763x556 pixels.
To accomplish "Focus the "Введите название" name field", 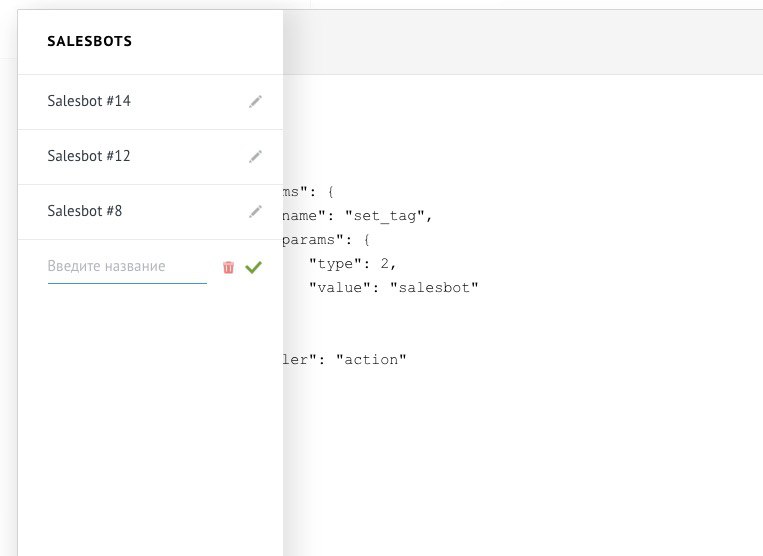I will (127, 267).
